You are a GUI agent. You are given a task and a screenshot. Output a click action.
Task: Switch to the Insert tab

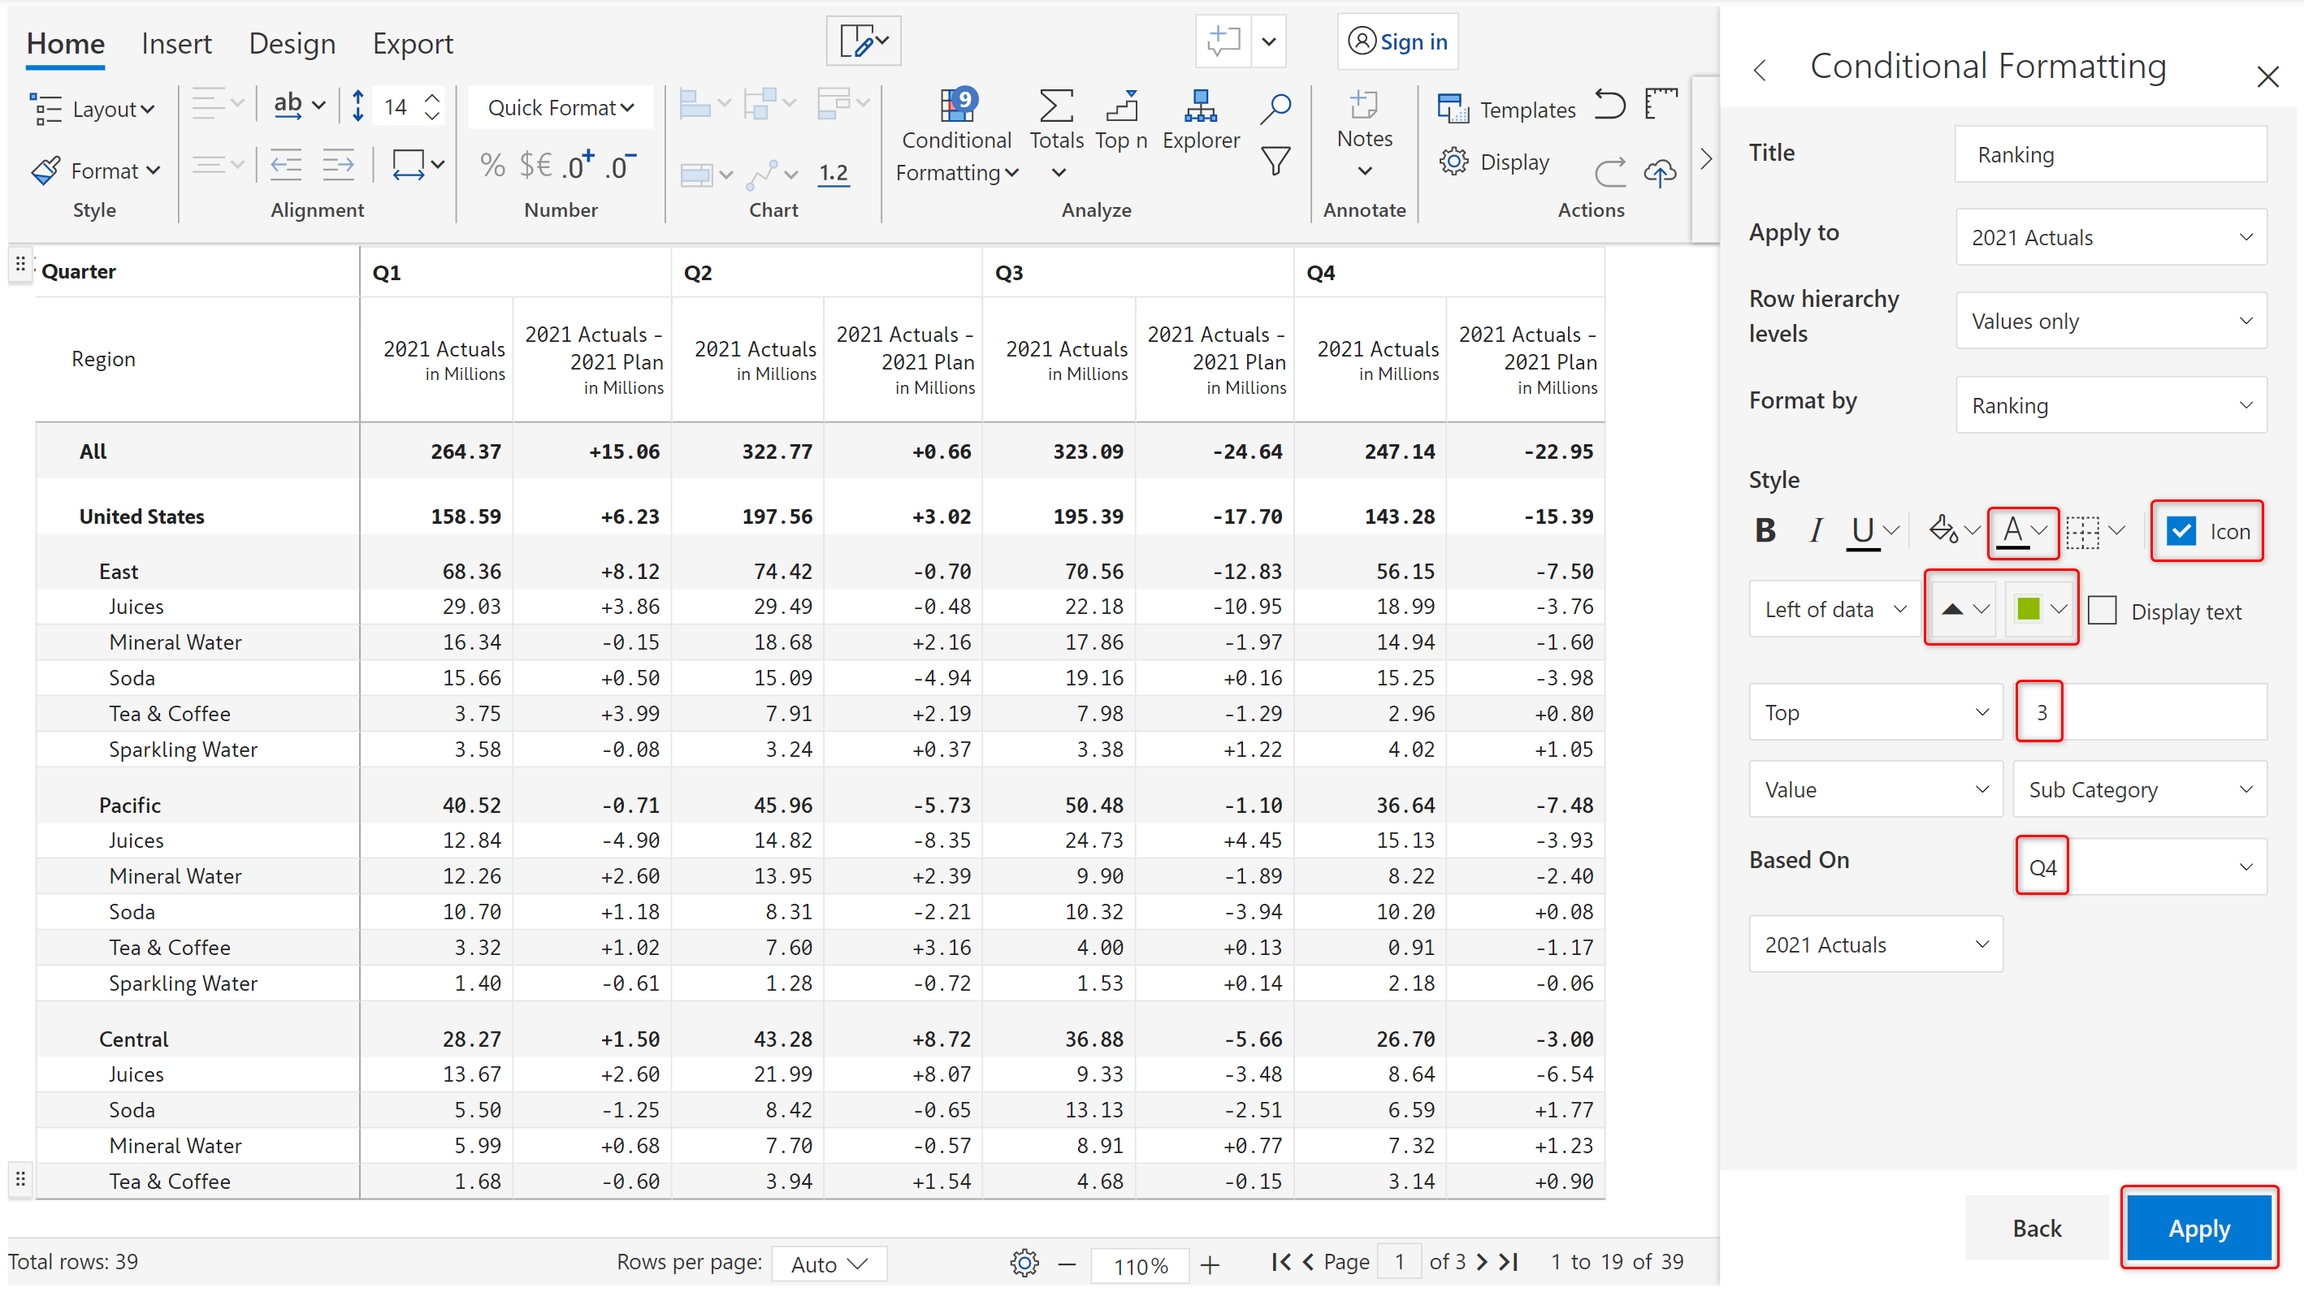pyautogui.click(x=176, y=44)
